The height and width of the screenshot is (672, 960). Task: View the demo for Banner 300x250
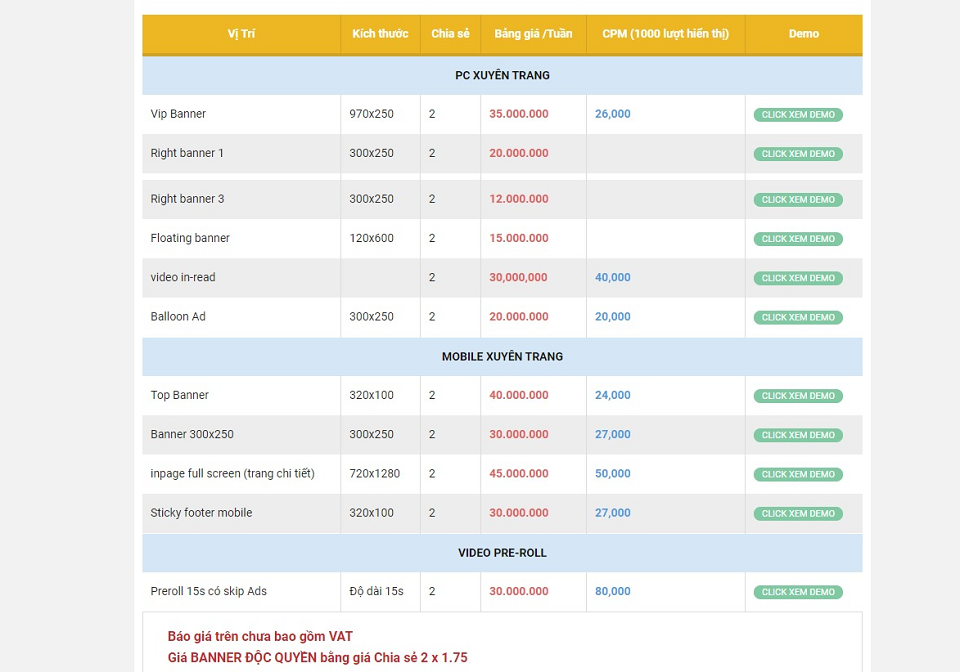click(x=797, y=435)
